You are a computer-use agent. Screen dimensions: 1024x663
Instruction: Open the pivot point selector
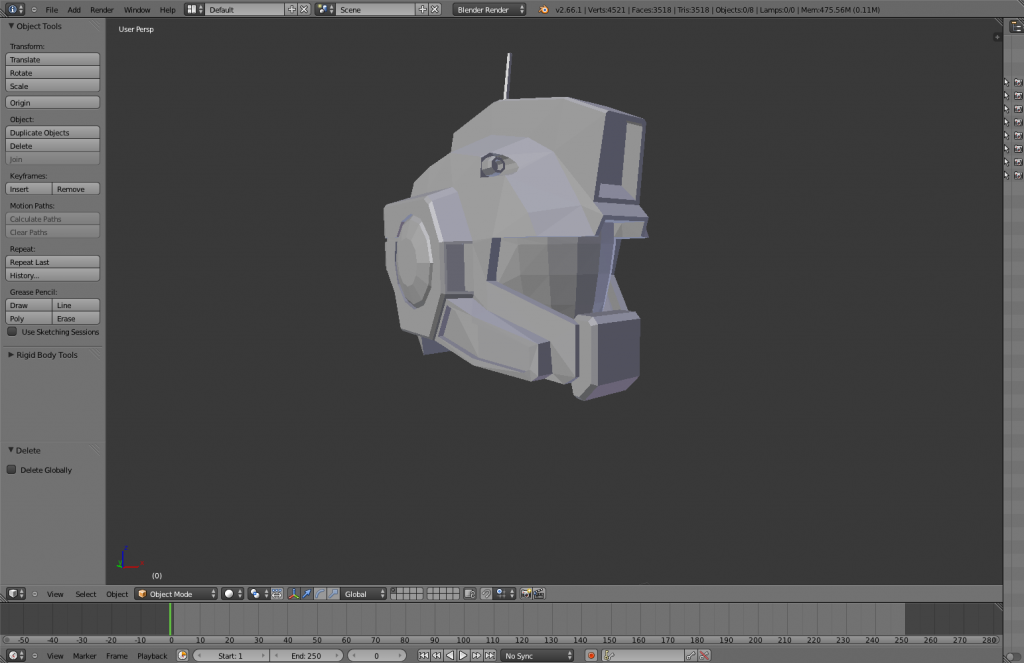[259, 594]
